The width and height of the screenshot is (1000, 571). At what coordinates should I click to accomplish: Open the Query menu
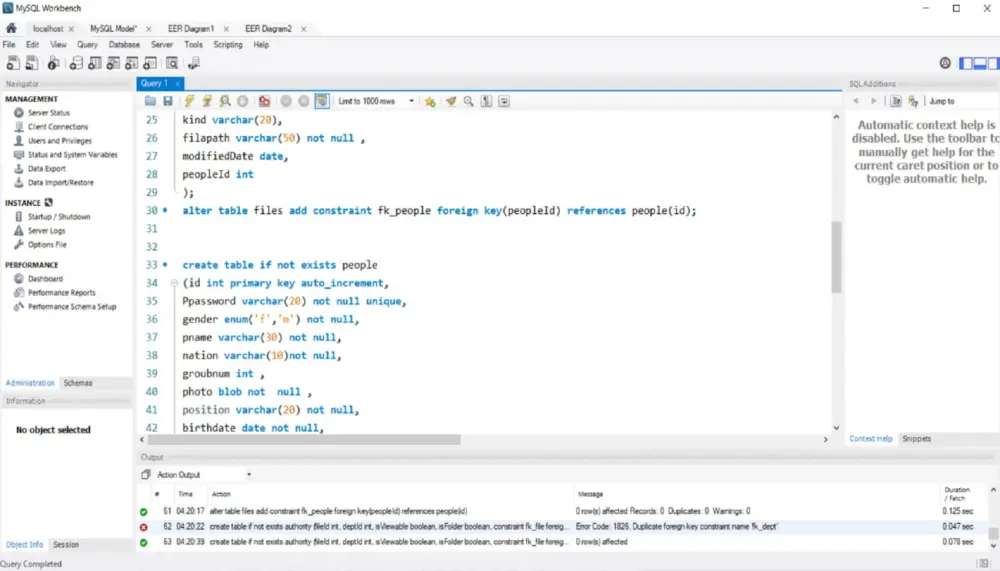[87, 45]
